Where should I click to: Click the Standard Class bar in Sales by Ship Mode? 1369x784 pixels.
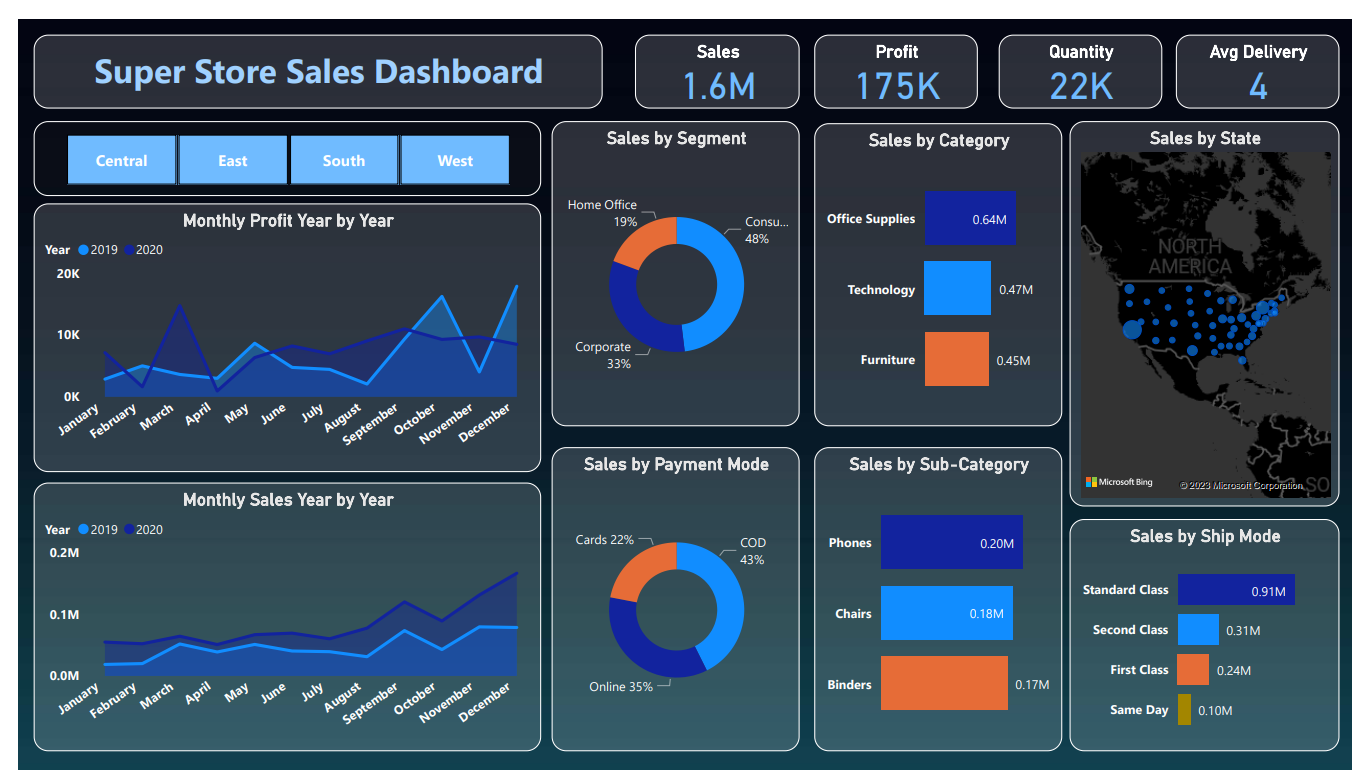click(x=1236, y=590)
